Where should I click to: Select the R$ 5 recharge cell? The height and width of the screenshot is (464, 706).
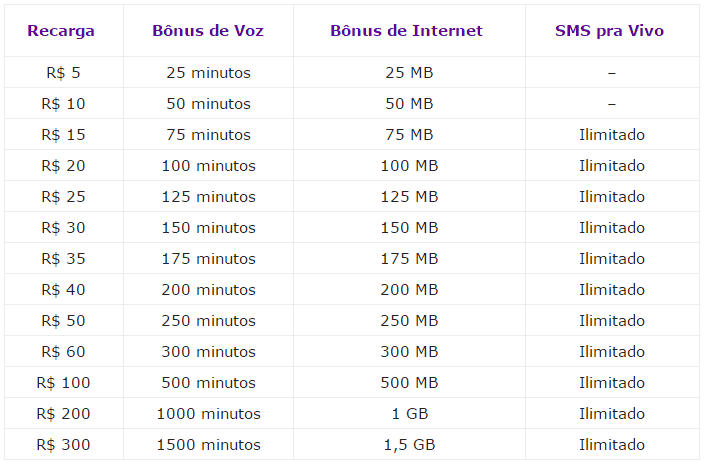click(x=63, y=73)
